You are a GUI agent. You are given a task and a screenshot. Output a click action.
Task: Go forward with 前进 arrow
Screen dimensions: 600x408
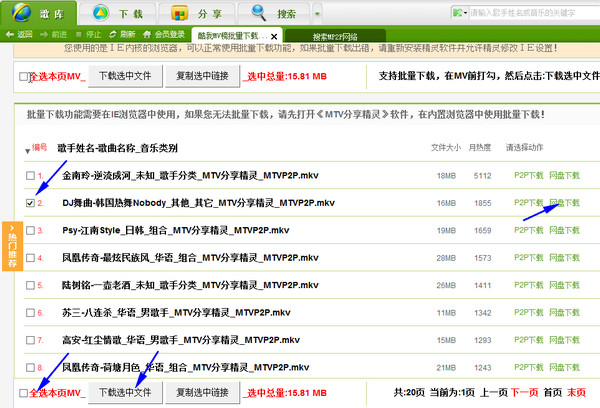tap(54, 34)
